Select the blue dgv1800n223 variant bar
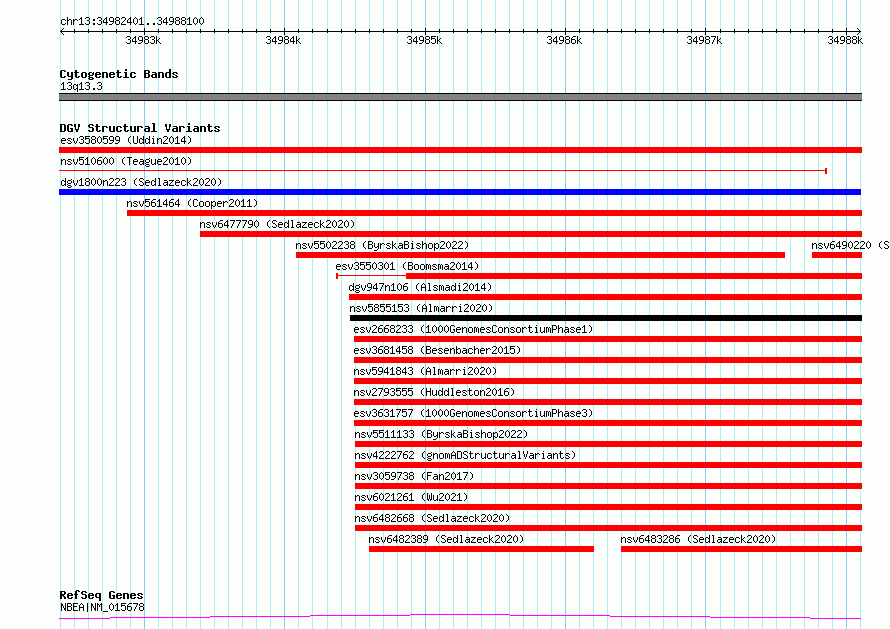Screen dimensions: 890x629 pyautogui.click(x=460, y=192)
